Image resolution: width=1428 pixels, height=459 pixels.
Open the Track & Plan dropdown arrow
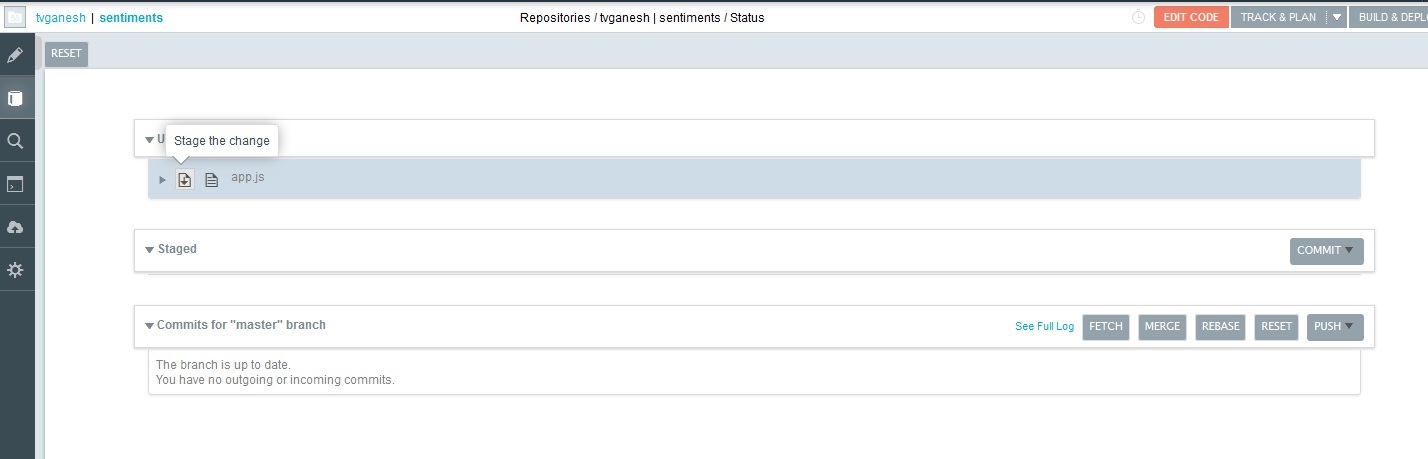(1336, 17)
